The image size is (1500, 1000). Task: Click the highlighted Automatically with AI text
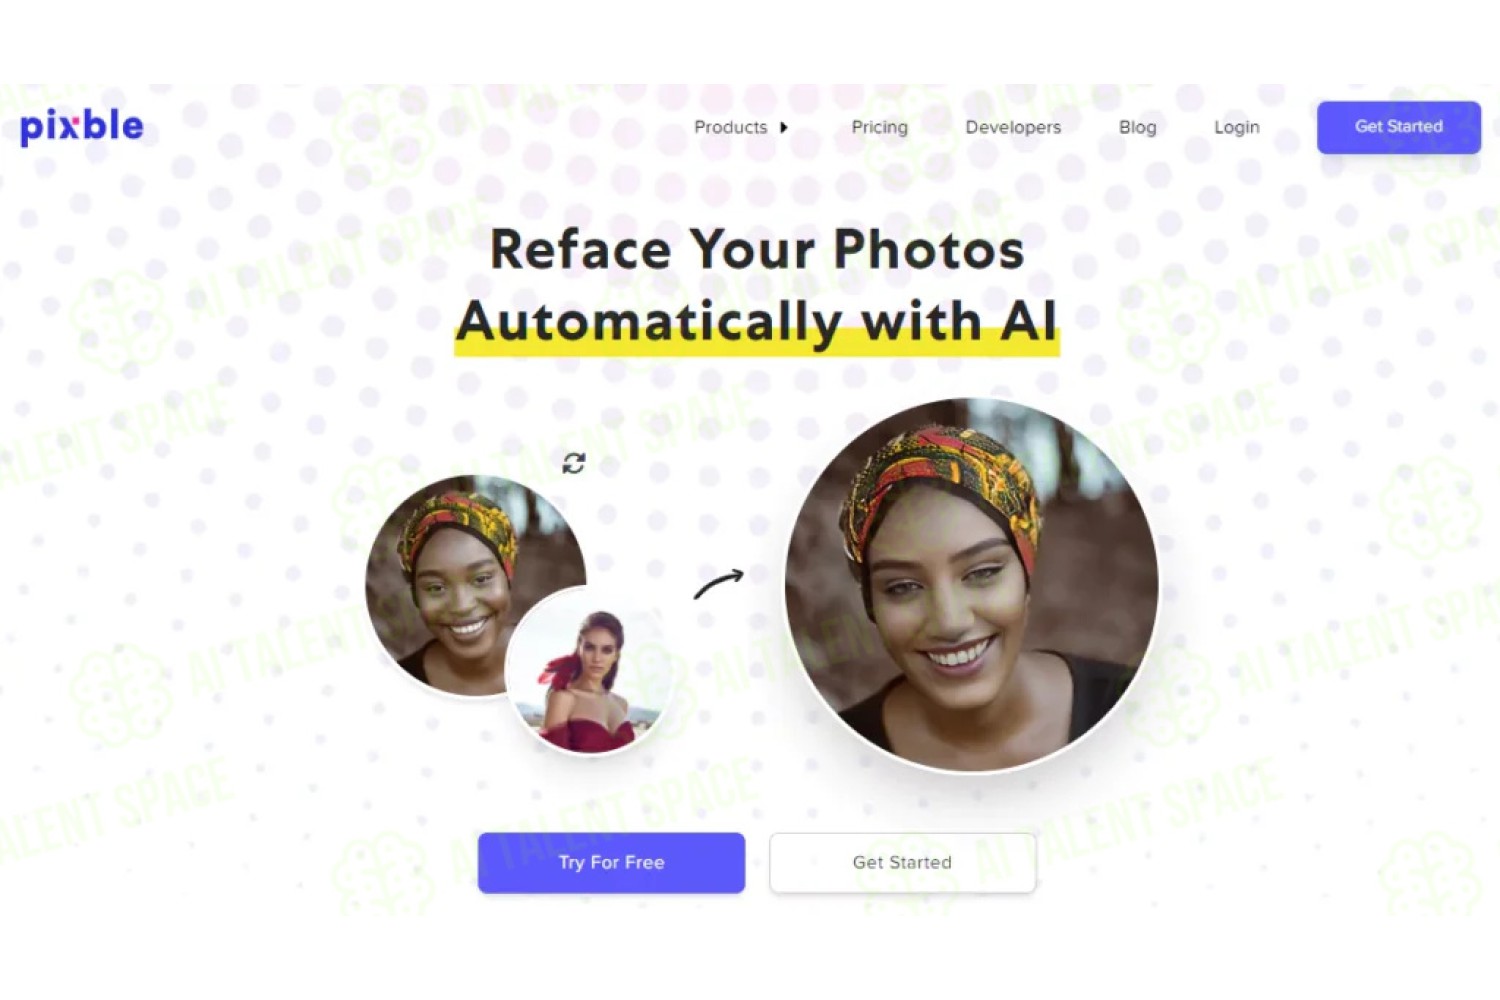click(757, 322)
